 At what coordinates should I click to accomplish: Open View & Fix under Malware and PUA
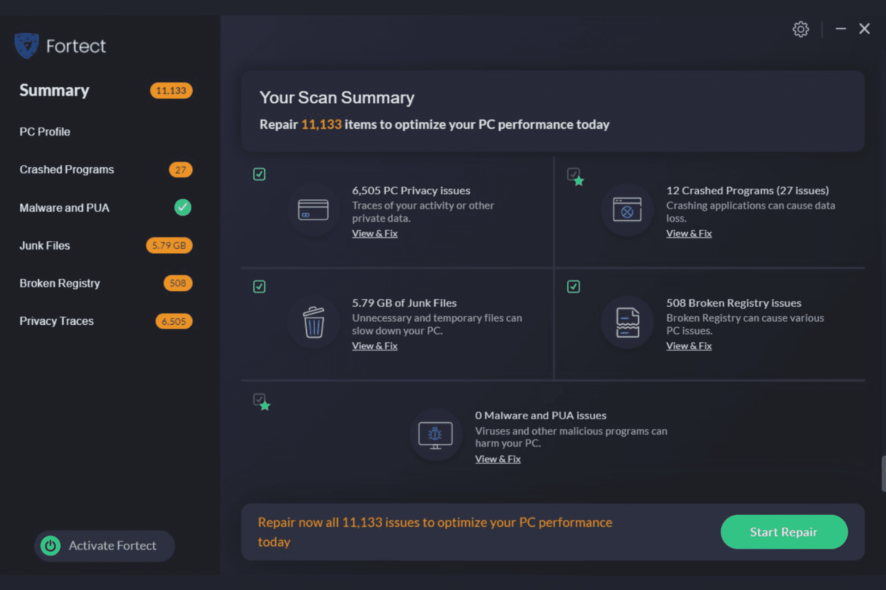click(498, 459)
